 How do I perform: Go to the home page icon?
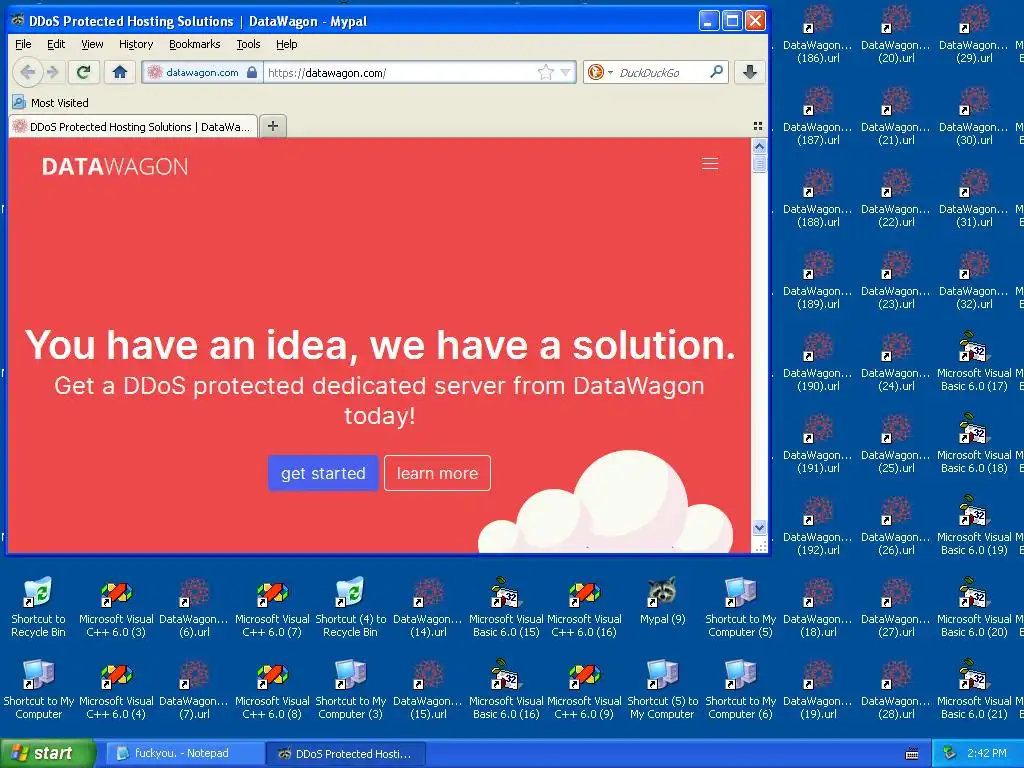coord(120,72)
